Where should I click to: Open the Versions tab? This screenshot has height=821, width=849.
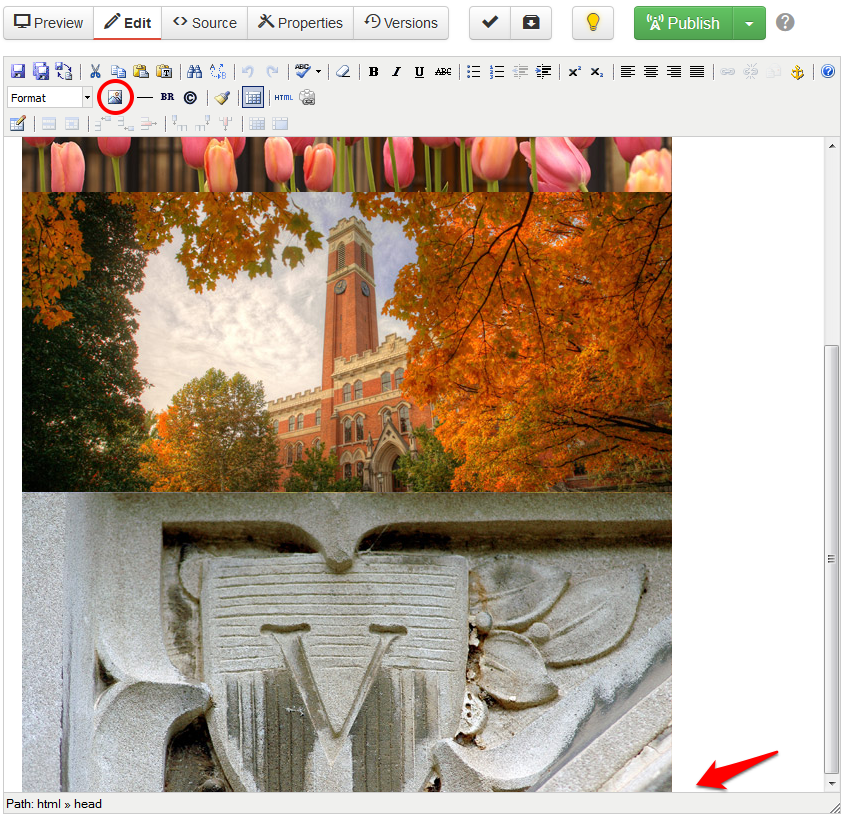pos(401,23)
